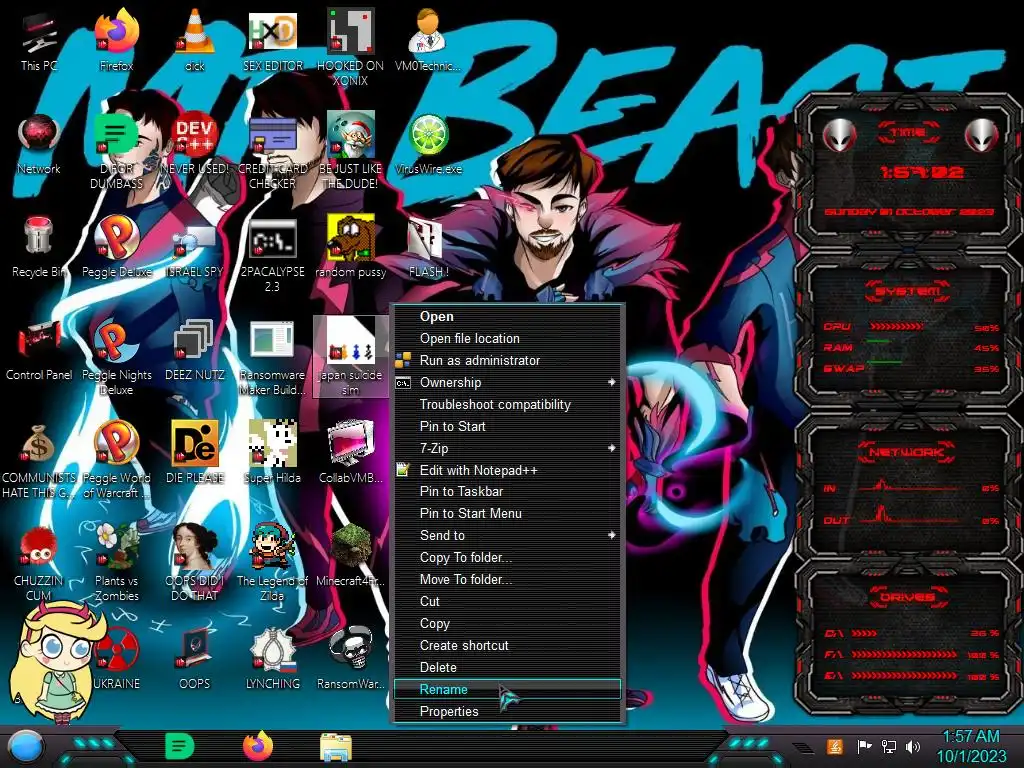The width and height of the screenshot is (1024, 768).
Task: Choose Edit with Notepad++
Action: click(507, 470)
